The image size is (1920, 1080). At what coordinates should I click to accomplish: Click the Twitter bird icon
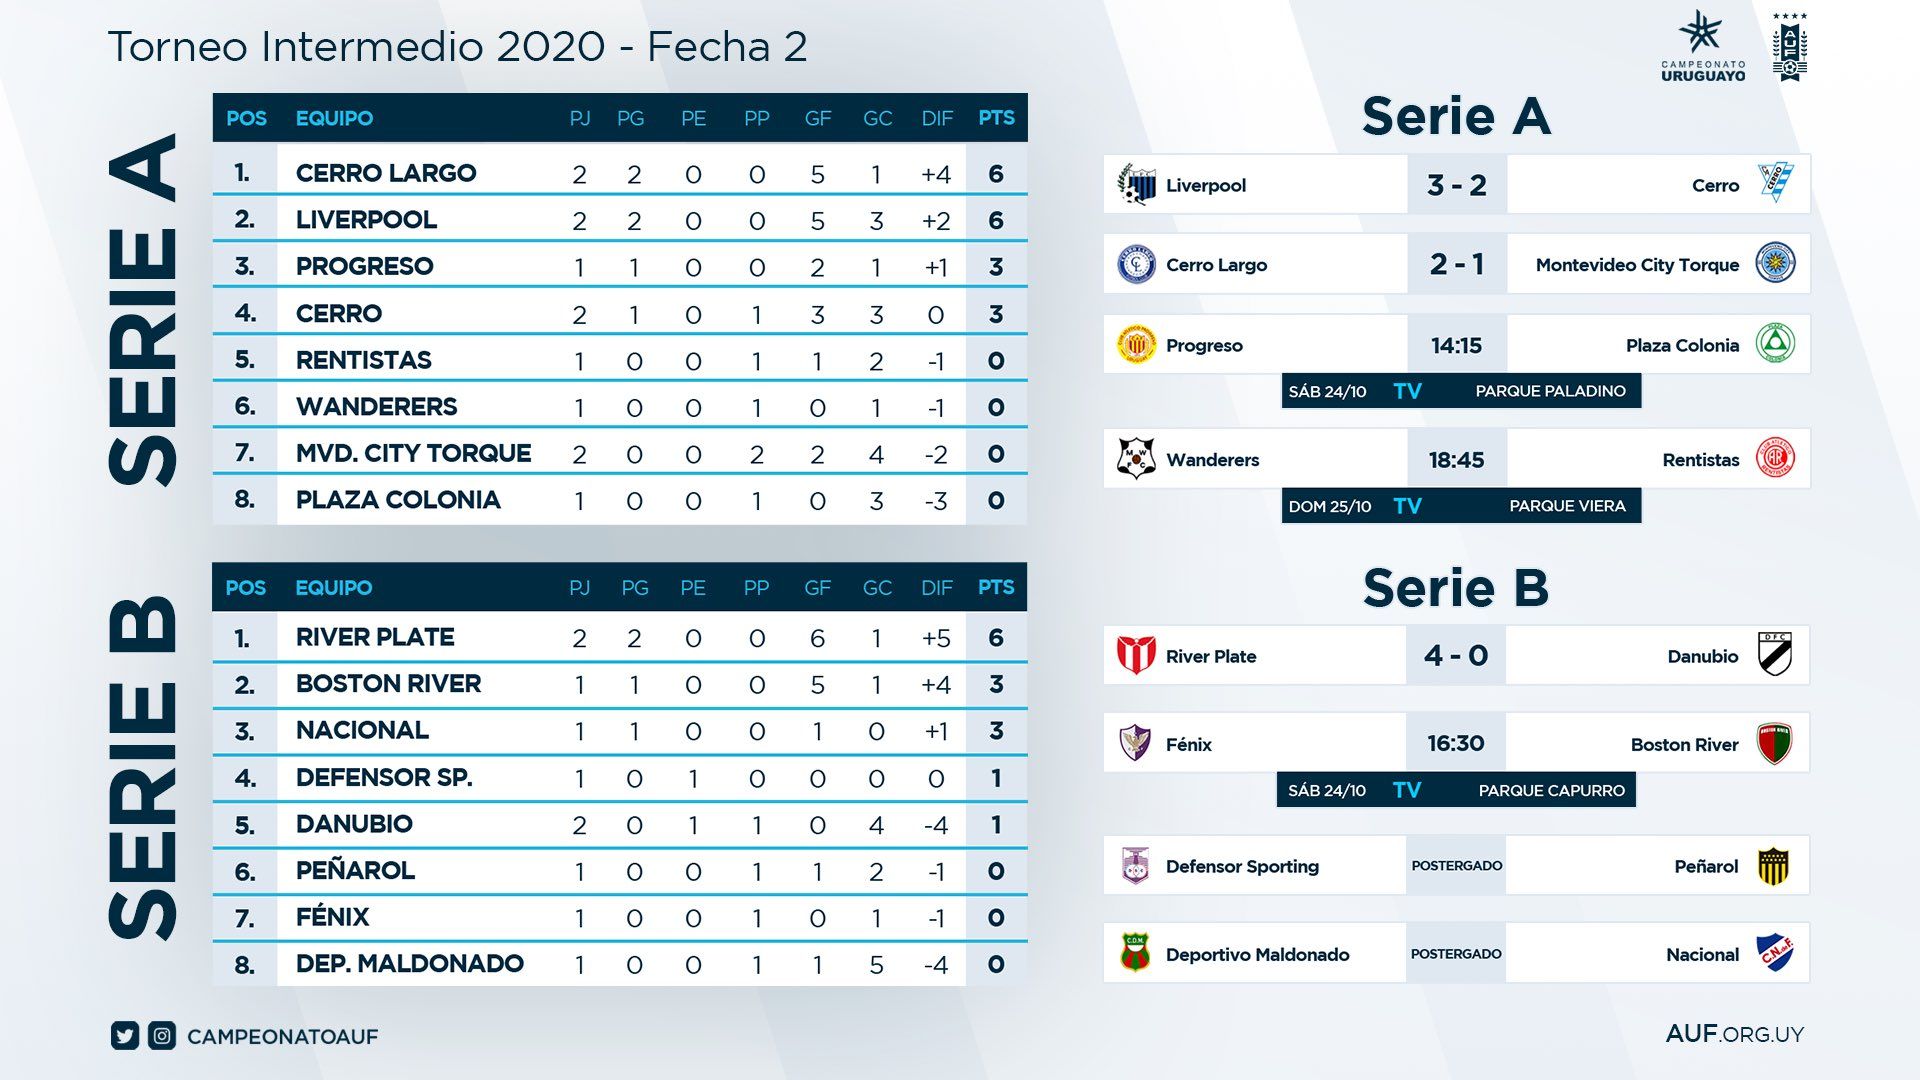point(125,1036)
